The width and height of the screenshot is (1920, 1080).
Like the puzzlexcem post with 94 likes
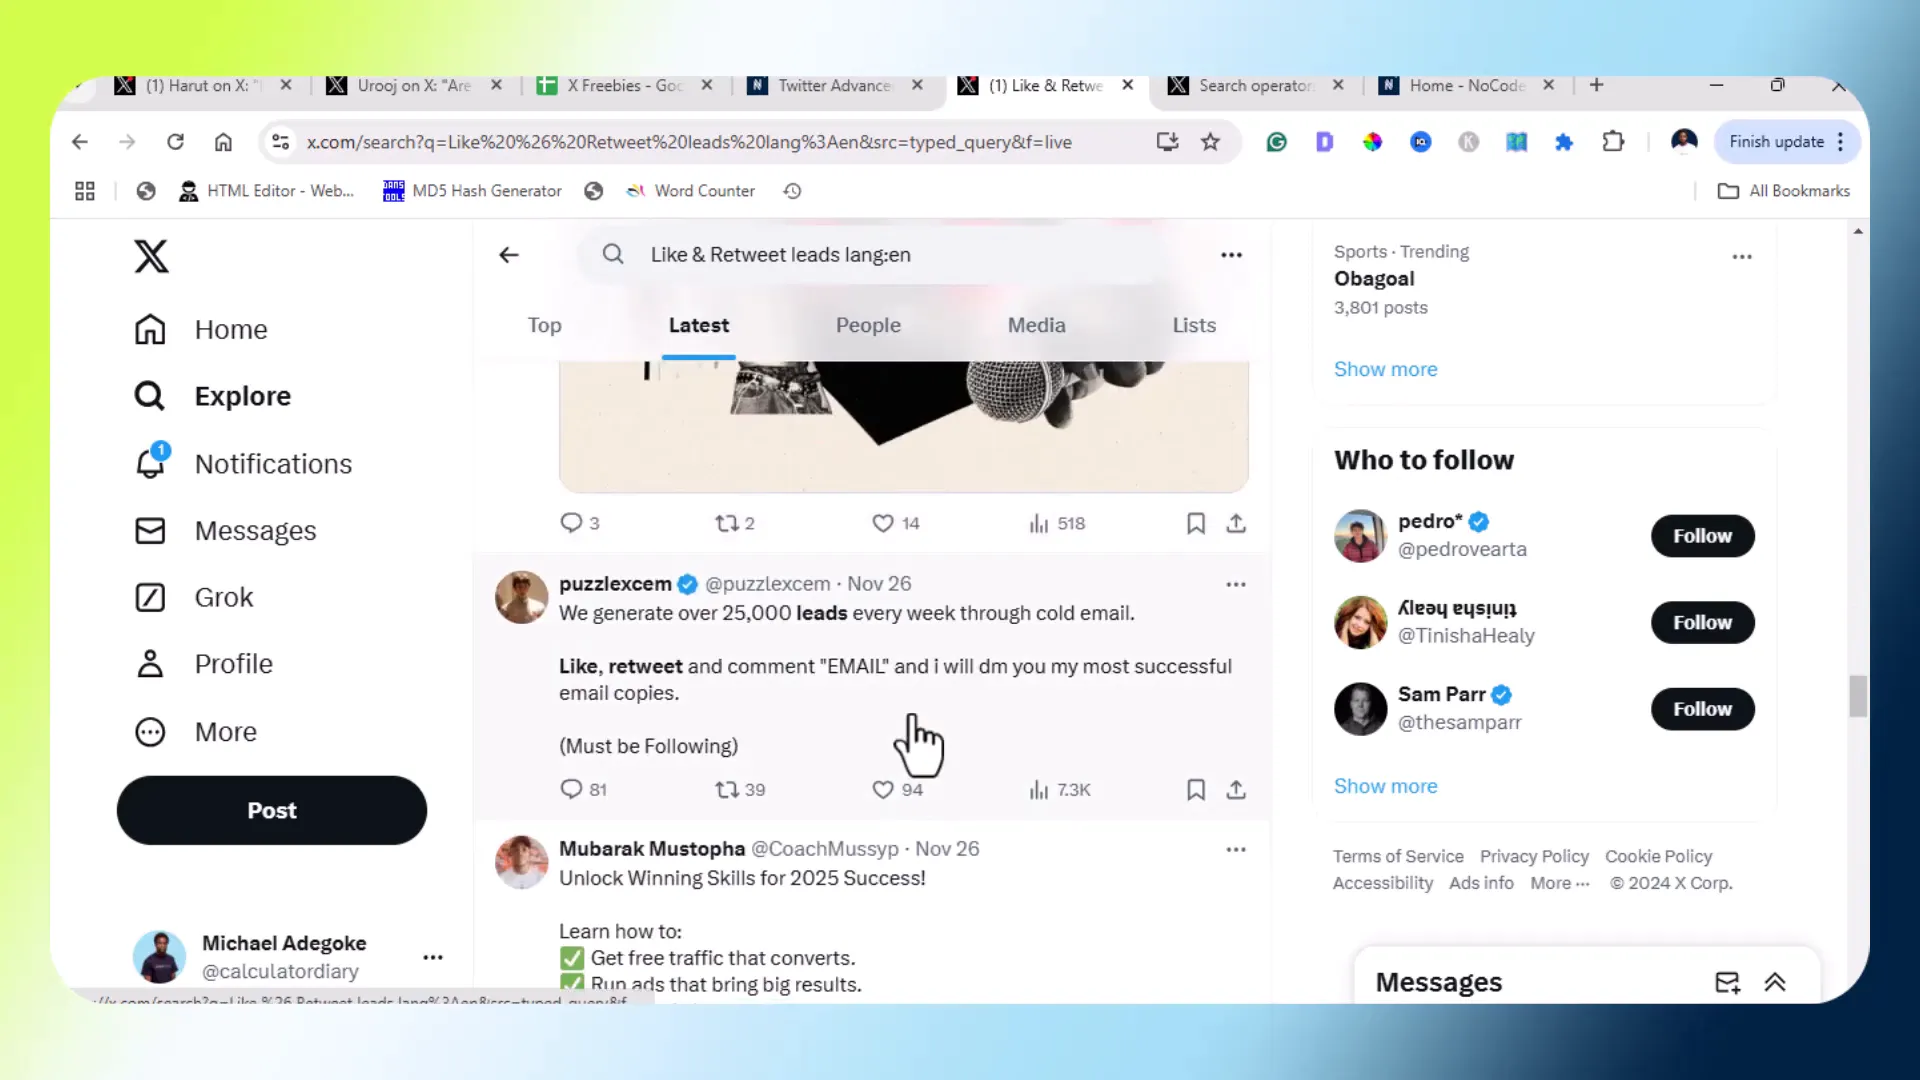pos(898,789)
